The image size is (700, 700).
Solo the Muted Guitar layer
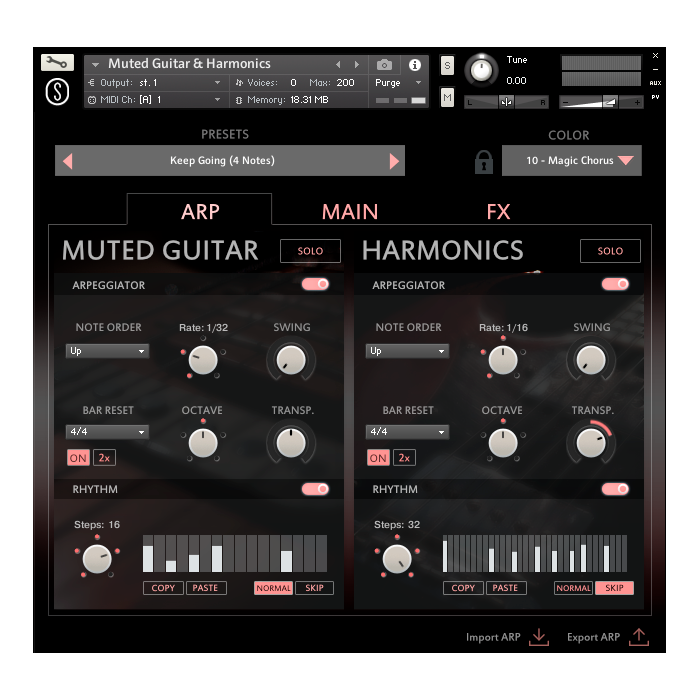tap(310, 251)
